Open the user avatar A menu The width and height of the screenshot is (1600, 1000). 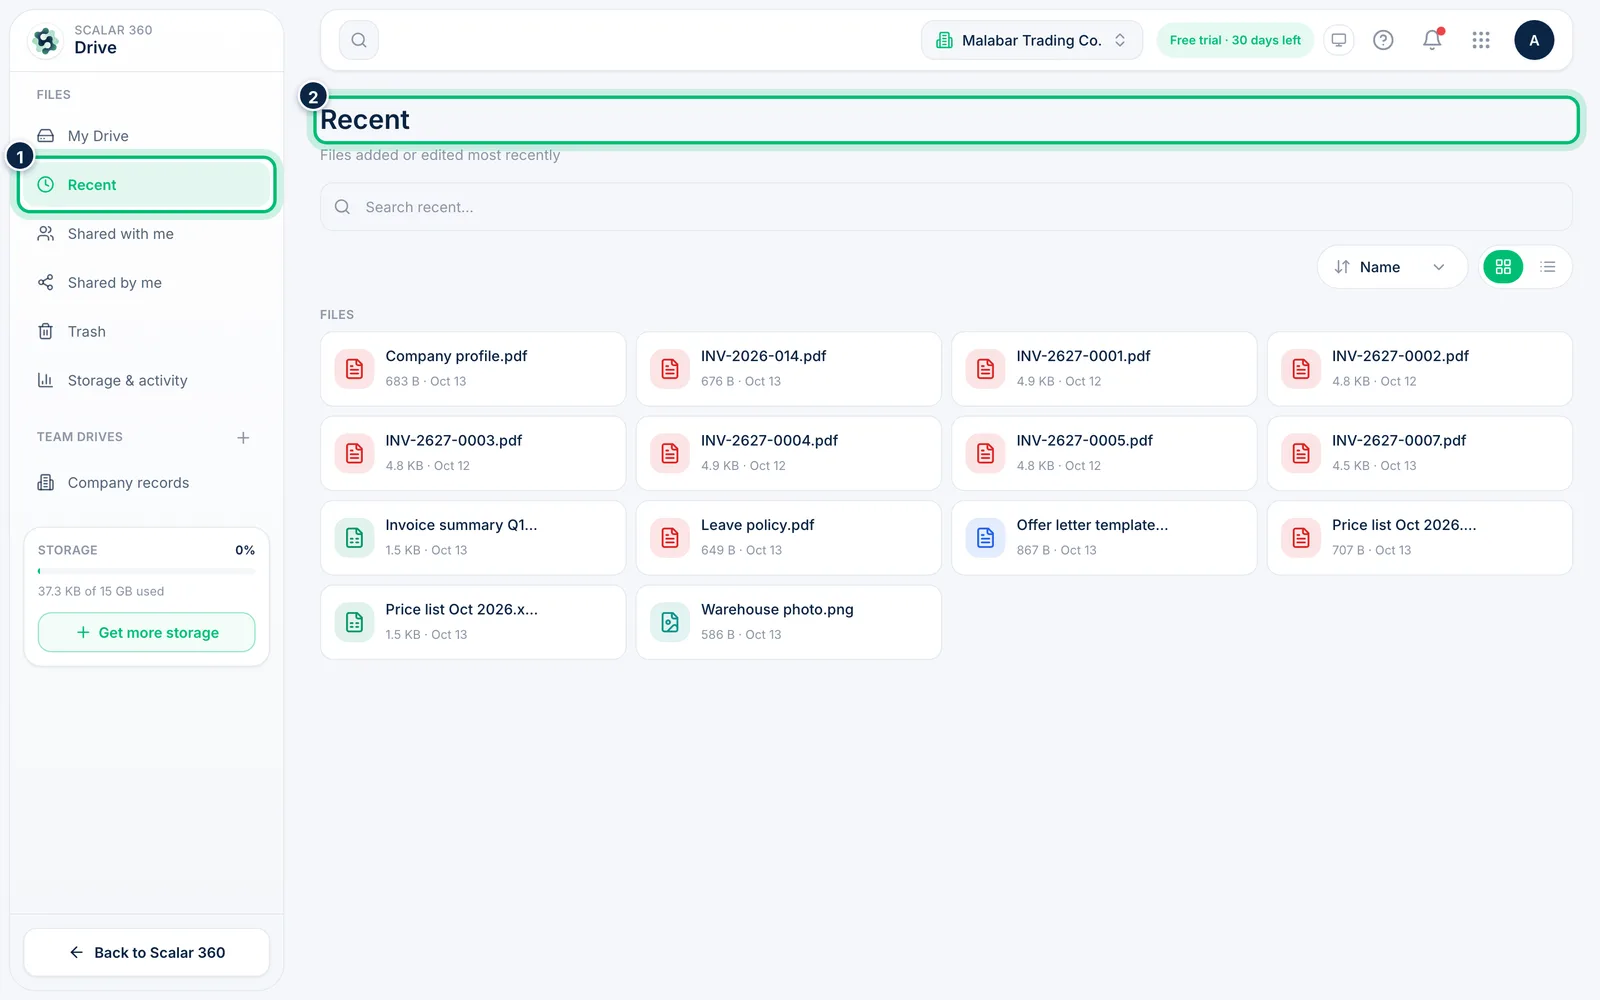[1534, 40]
